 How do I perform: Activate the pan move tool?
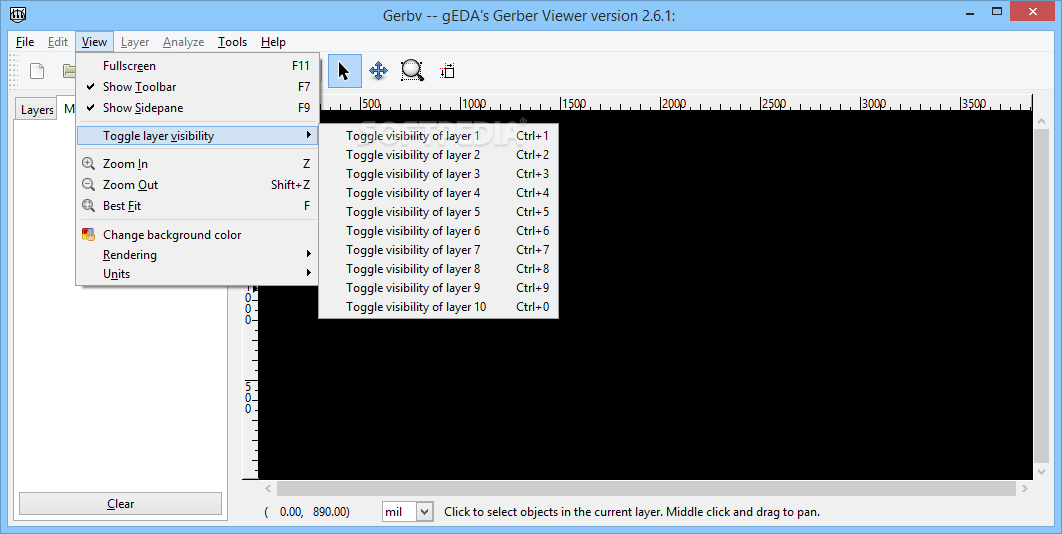[379, 71]
